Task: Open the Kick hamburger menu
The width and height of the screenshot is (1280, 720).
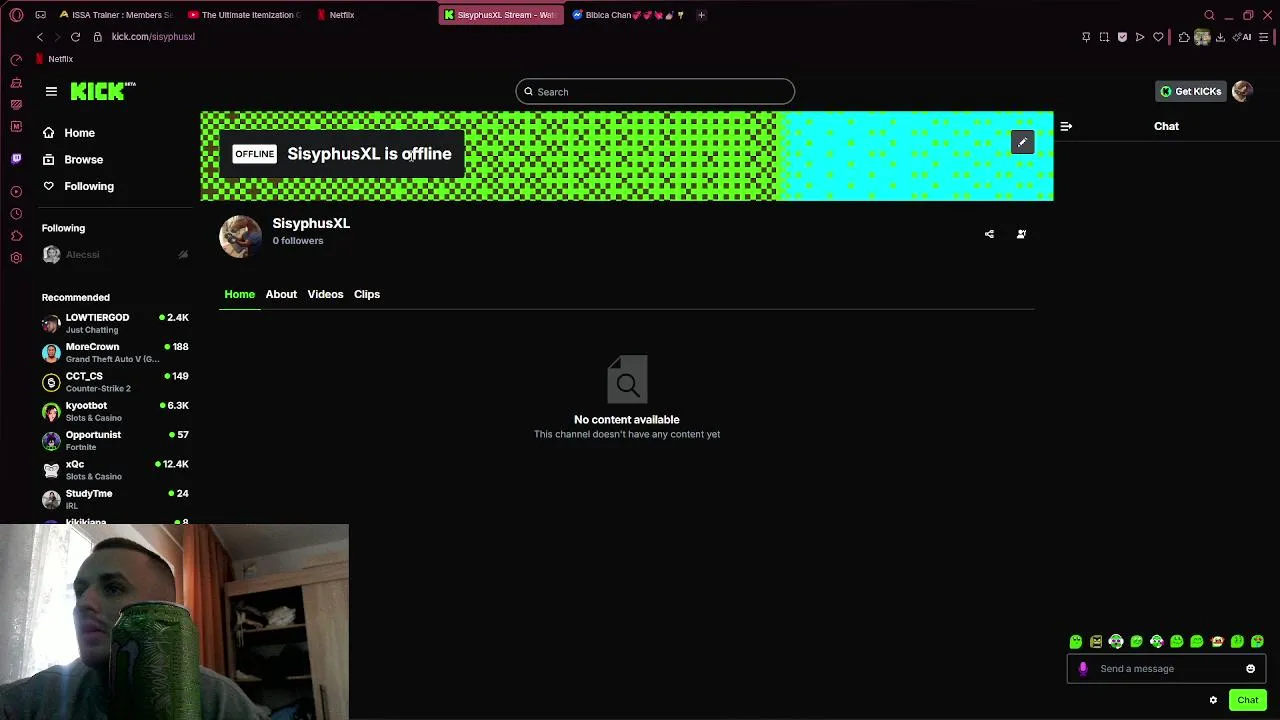Action: 51,91
